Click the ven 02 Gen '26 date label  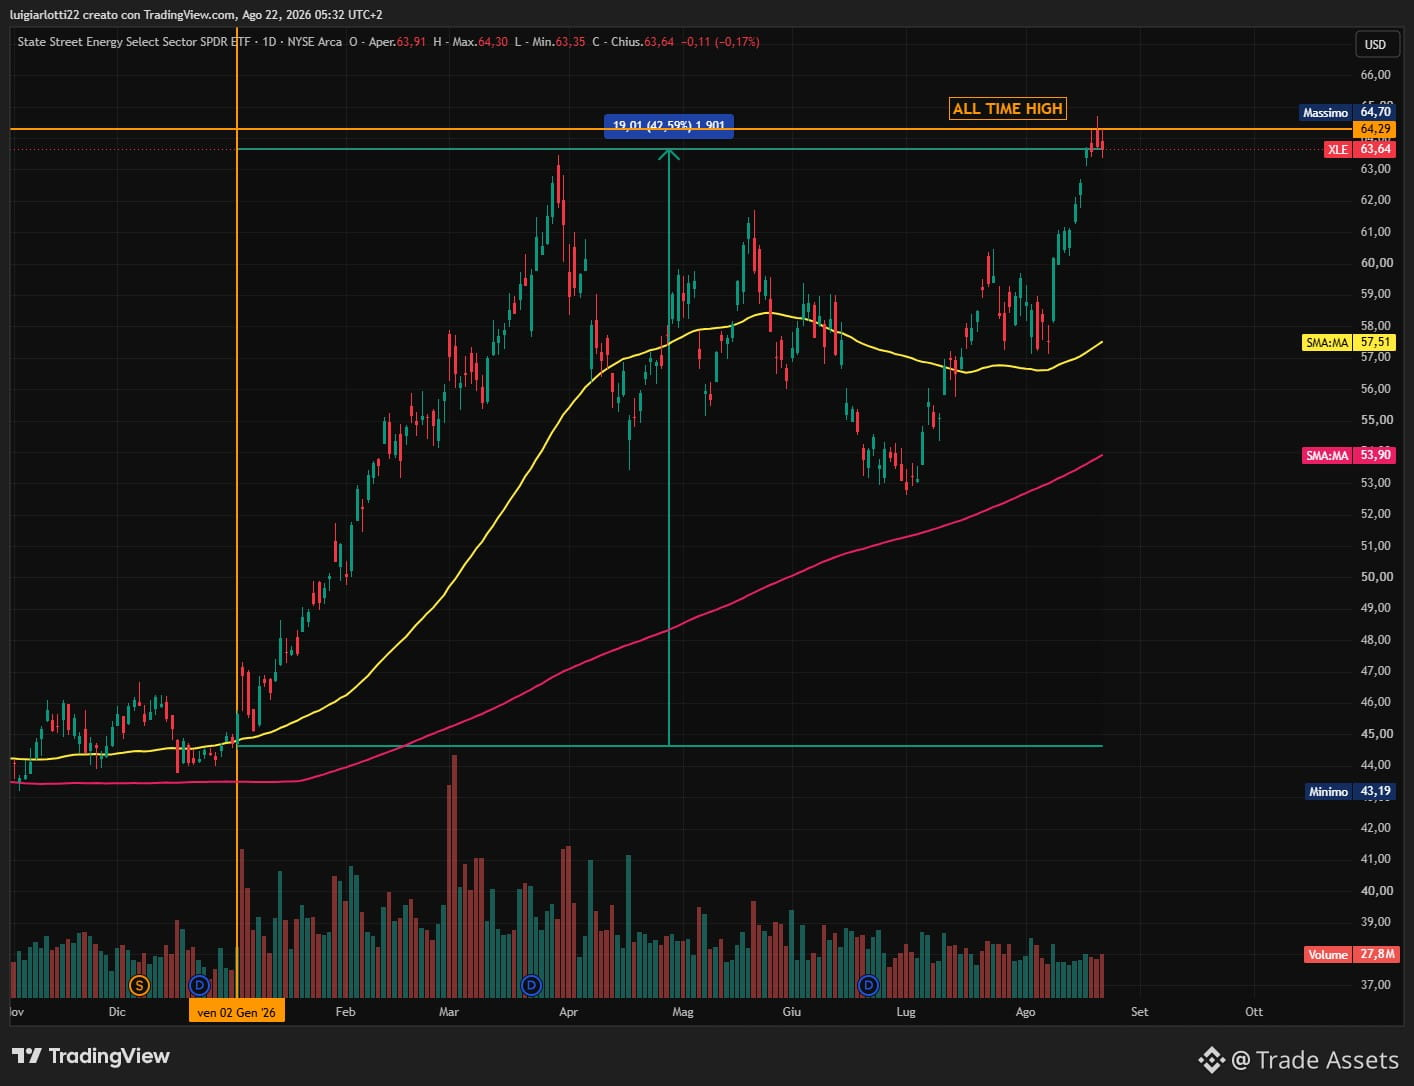(x=237, y=1012)
